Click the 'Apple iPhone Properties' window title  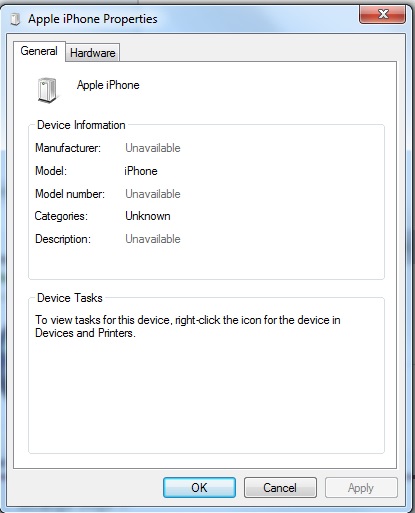pos(93,19)
